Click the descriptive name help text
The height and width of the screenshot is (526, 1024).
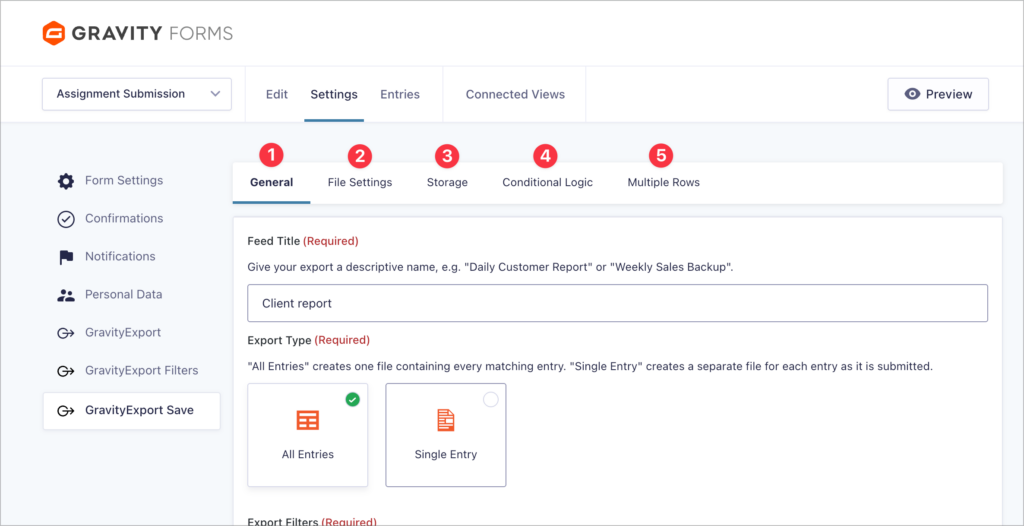point(490,267)
